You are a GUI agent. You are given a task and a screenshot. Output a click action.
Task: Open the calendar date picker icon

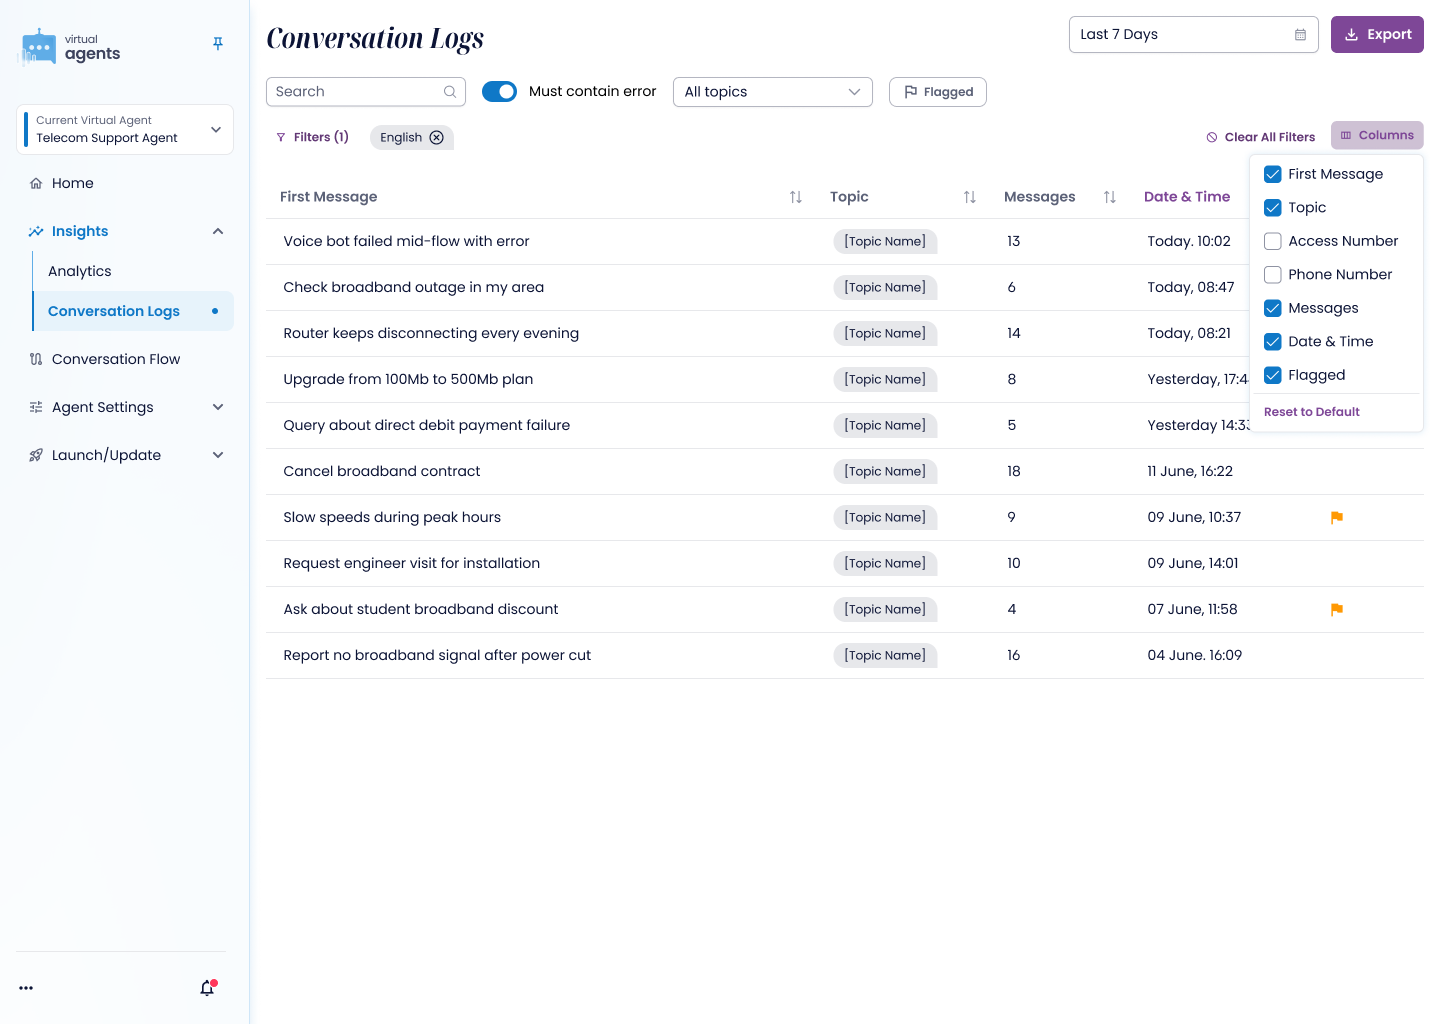click(1300, 35)
